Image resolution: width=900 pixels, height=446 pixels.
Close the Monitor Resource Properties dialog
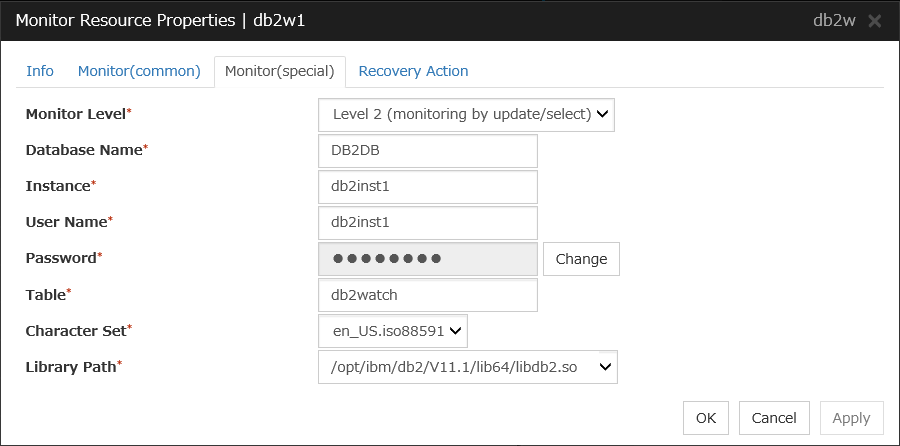[x=874, y=21]
